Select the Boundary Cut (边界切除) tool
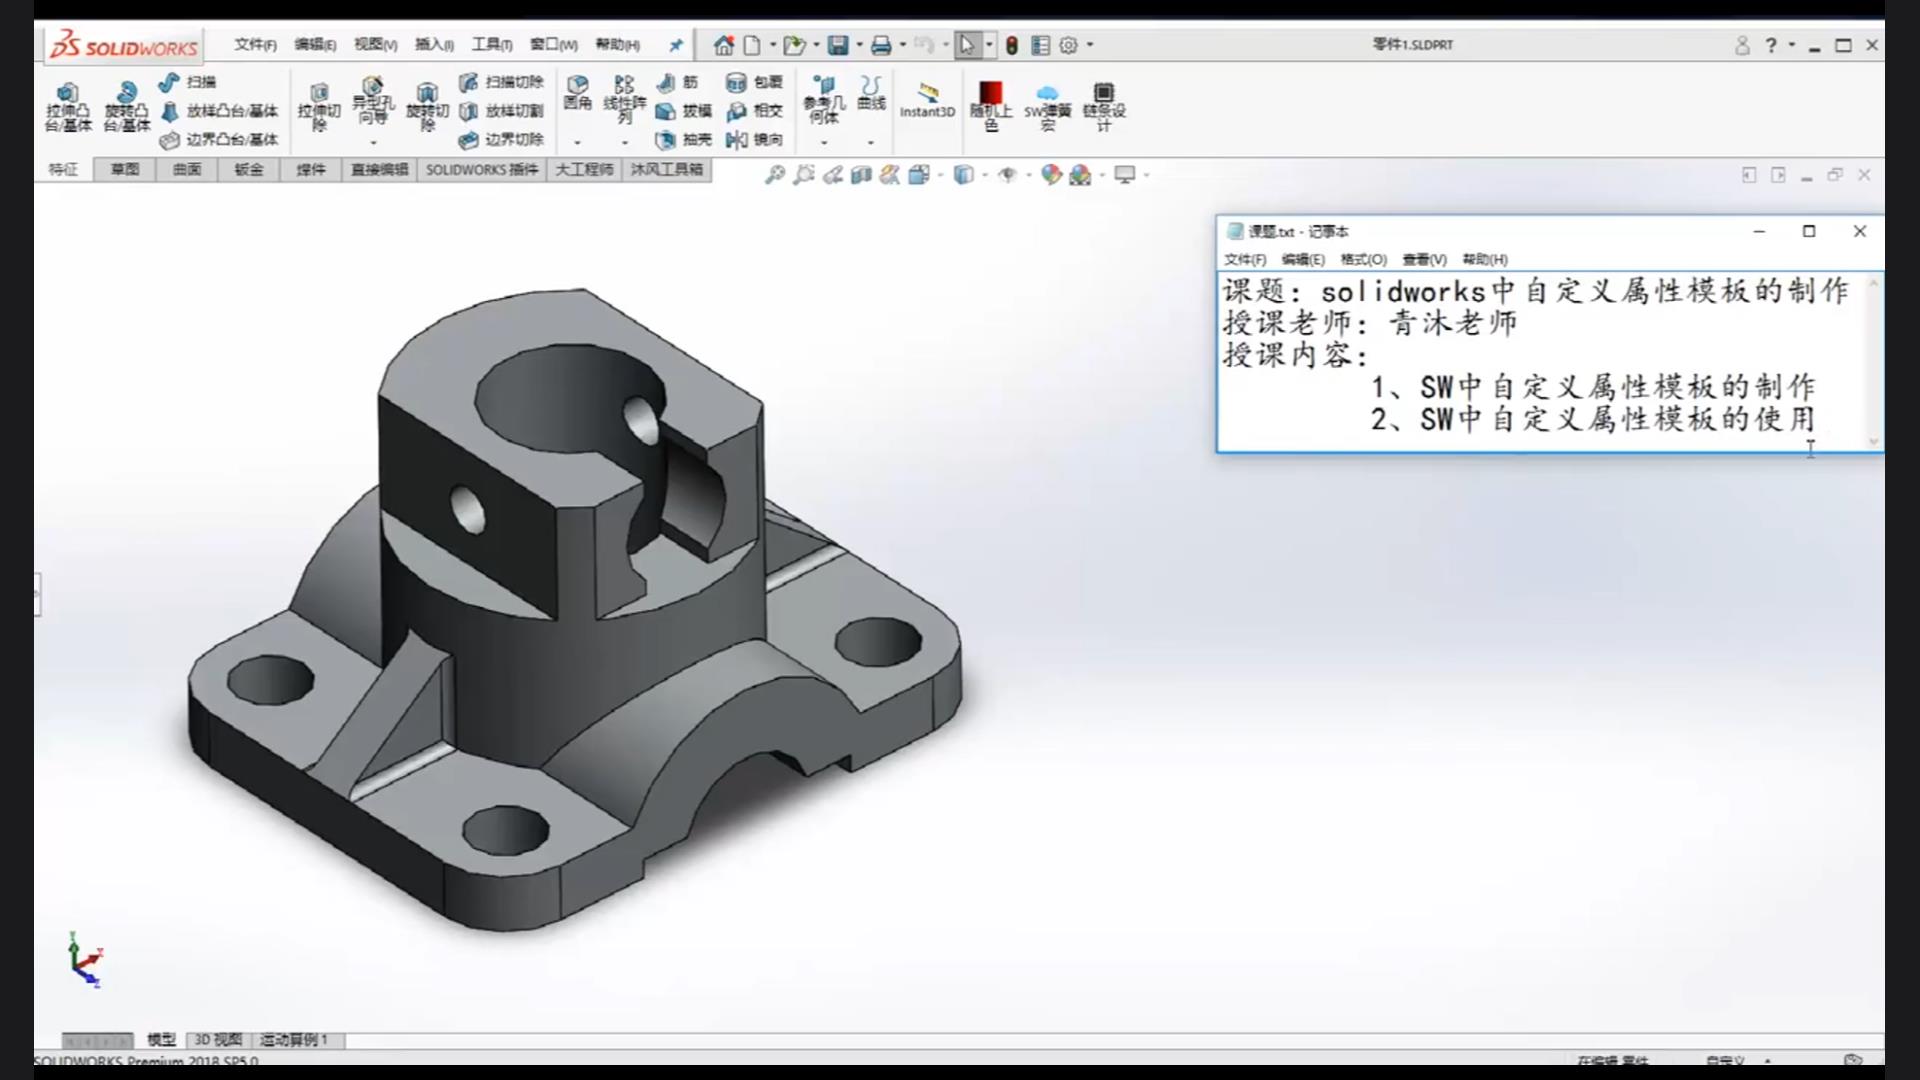The width and height of the screenshot is (1920, 1080). point(501,140)
